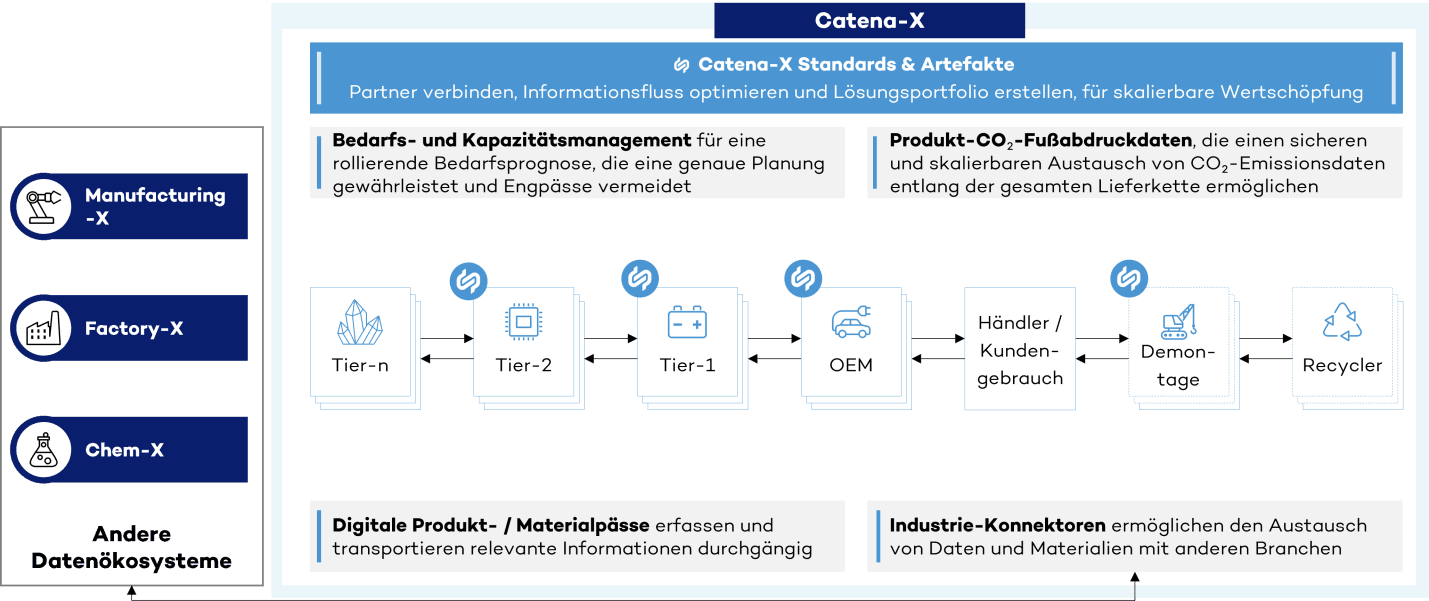Select the Factory-X label
The width and height of the screenshot is (1429, 601).
click(134, 329)
